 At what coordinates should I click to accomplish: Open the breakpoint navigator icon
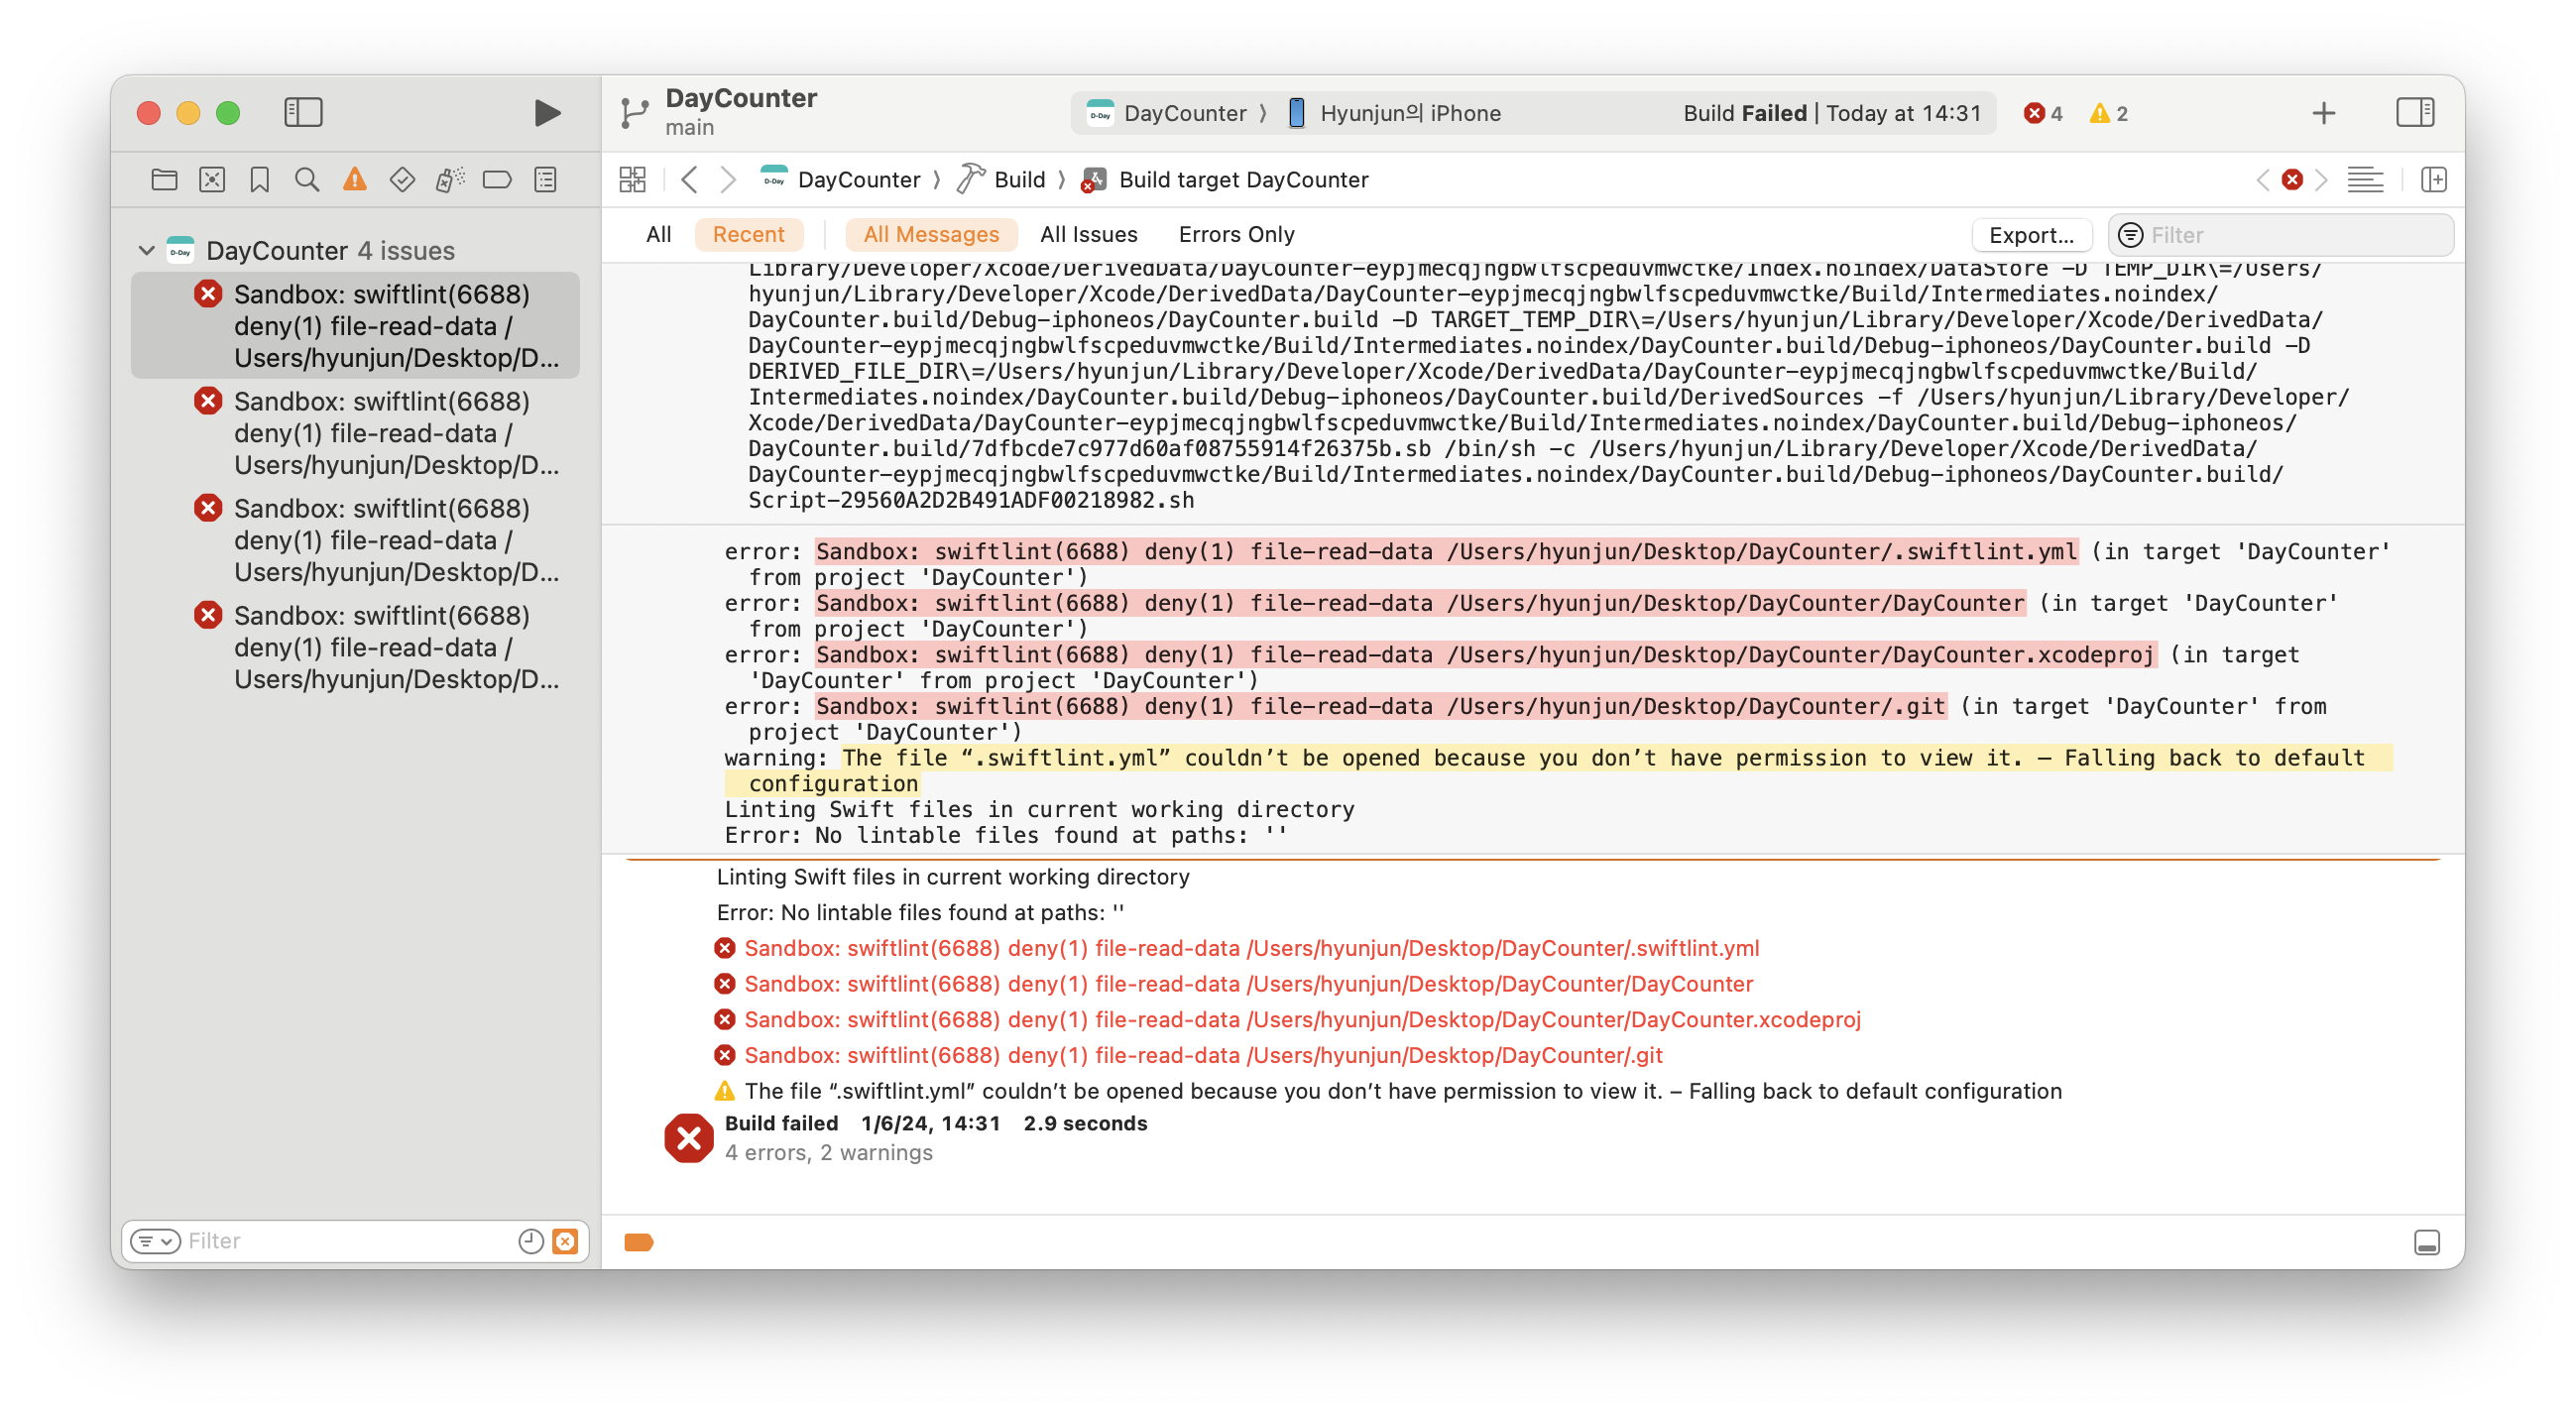pyautogui.click(x=497, y=180)
